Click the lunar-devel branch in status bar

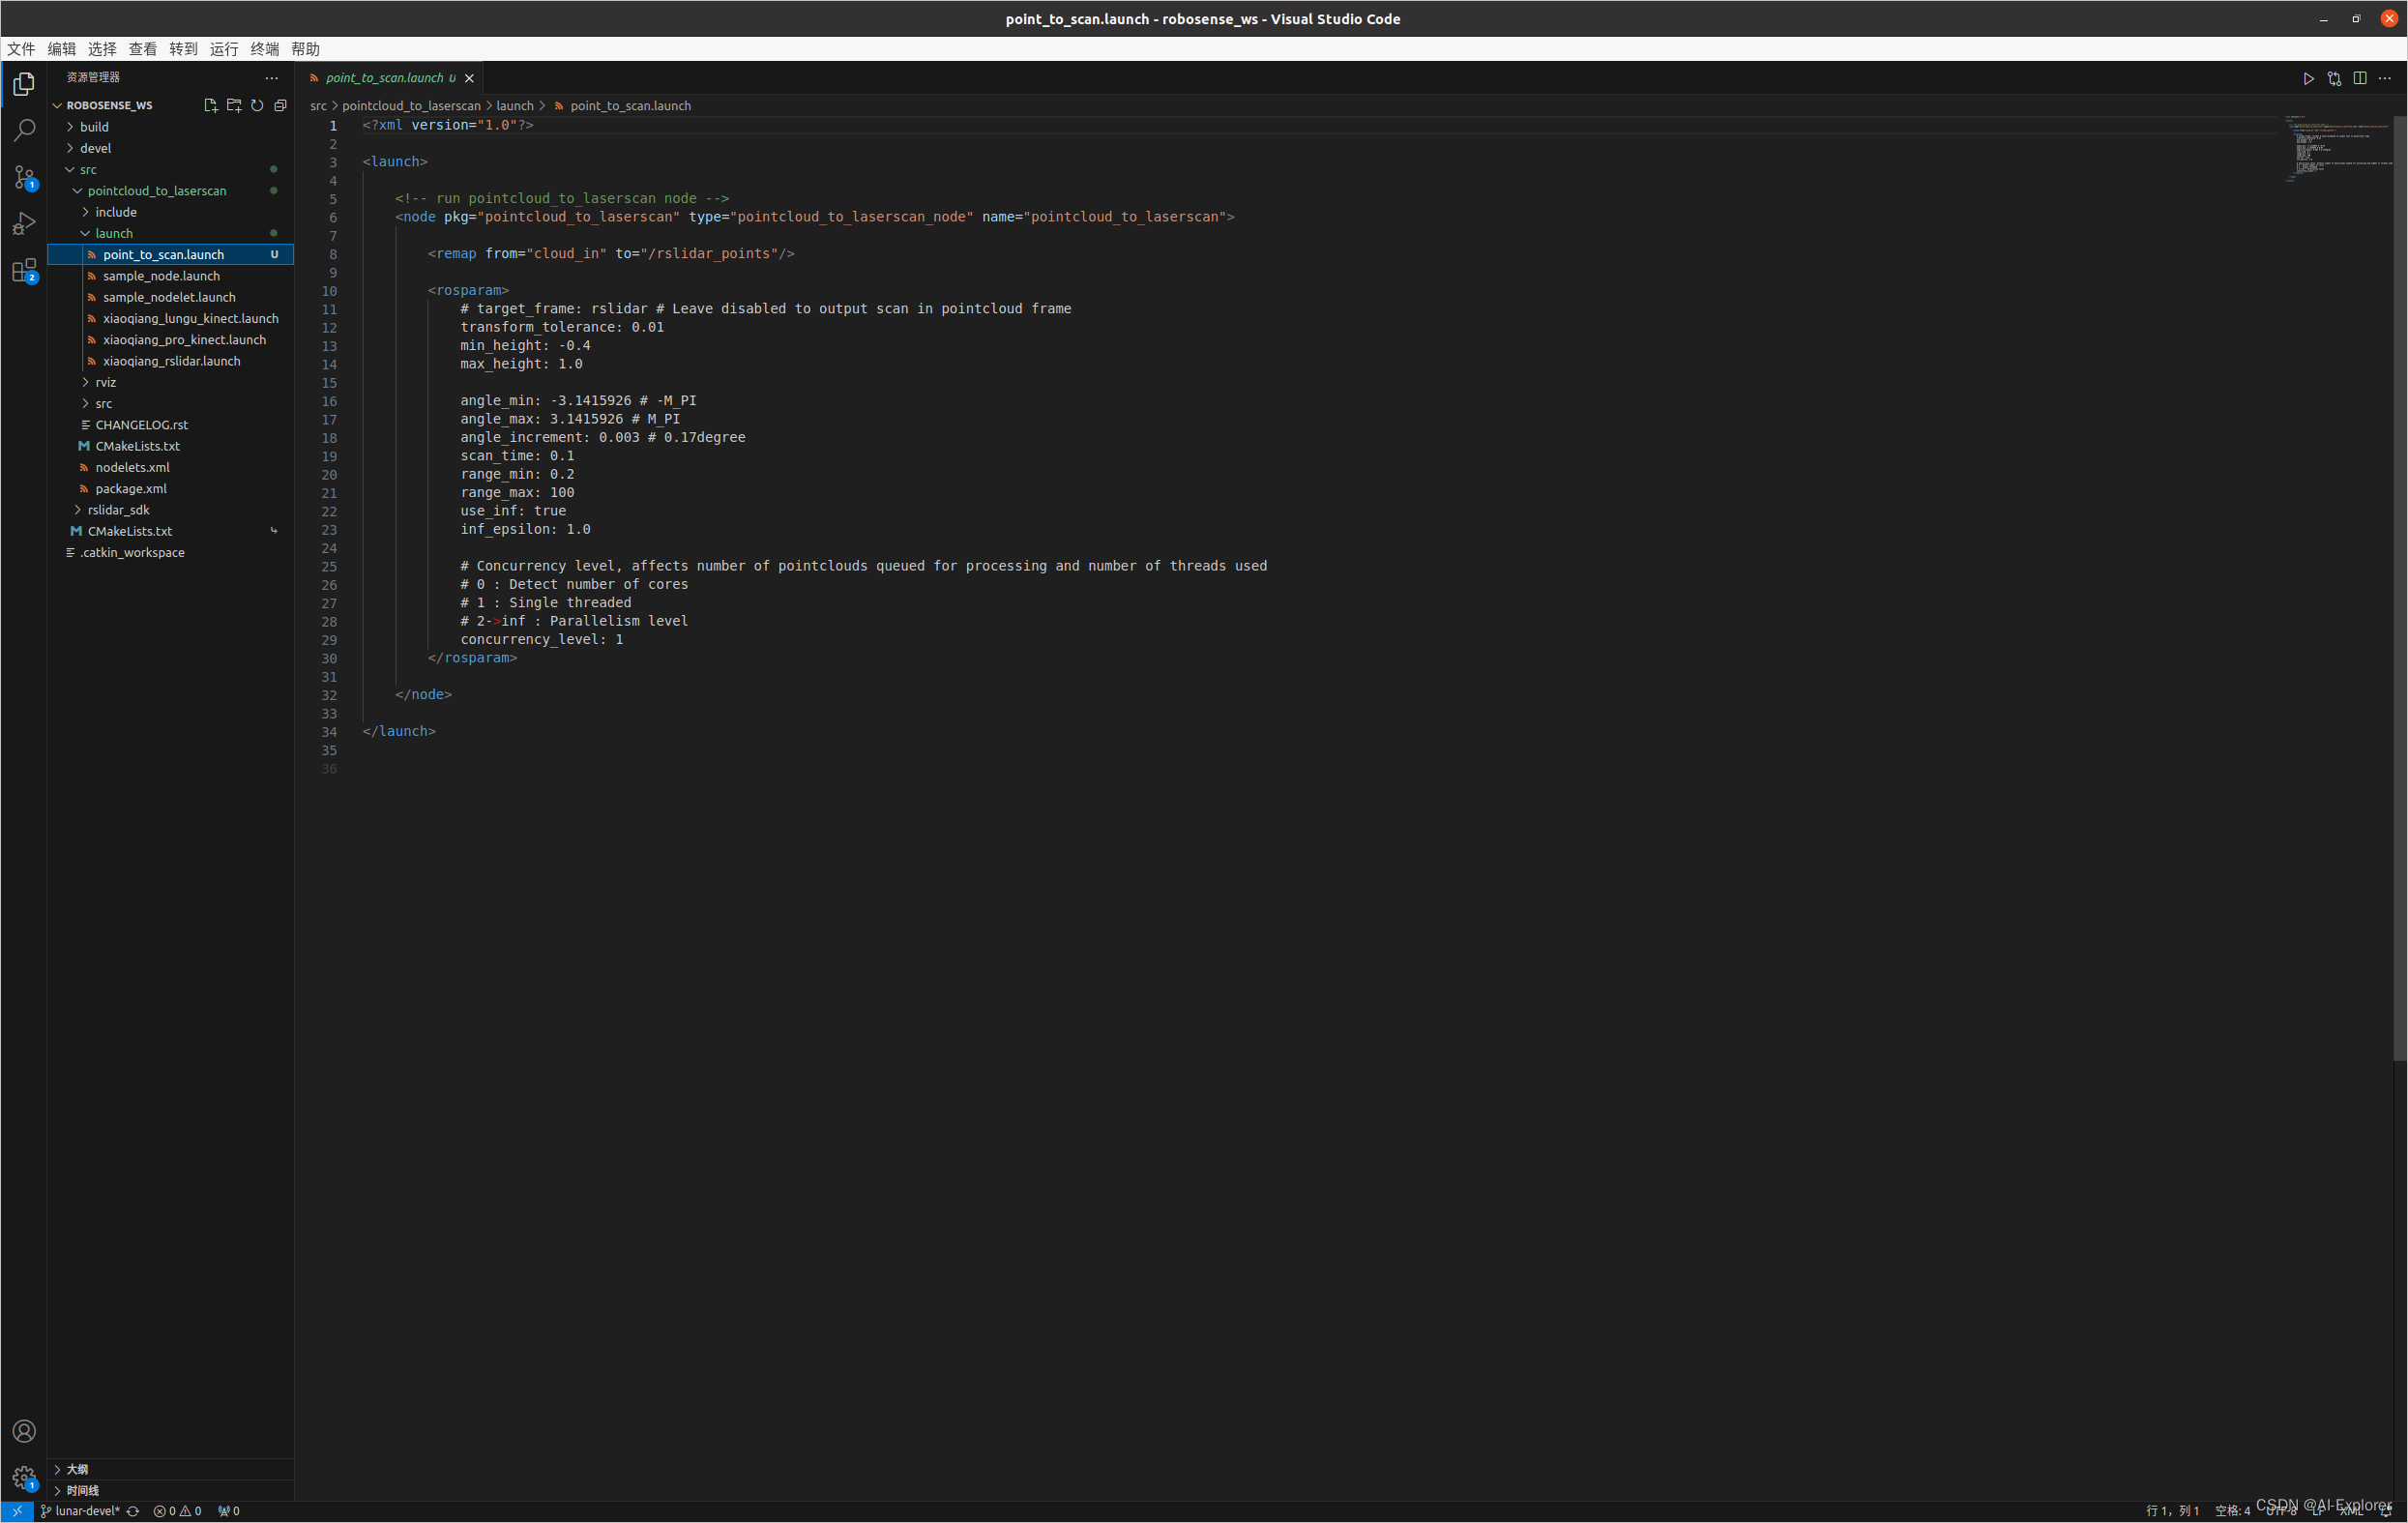tap(81, 1511)
